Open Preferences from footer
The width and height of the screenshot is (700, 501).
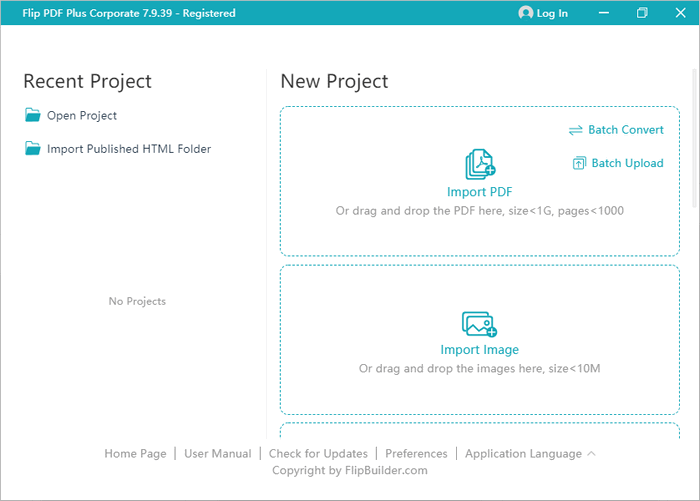point(416,454)
